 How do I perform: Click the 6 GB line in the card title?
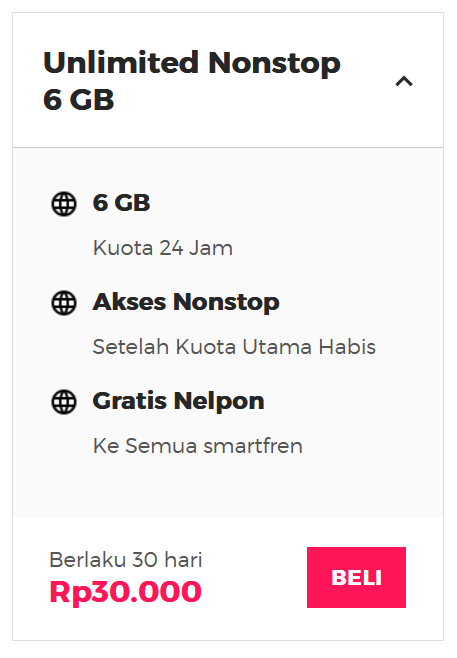coord(78,99)
